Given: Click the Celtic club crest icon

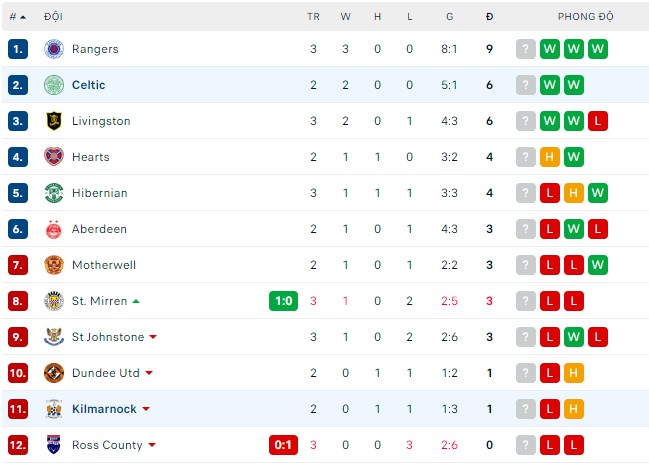Looking at the screenshot, I should pyautogui.click(x=54, y=85).
